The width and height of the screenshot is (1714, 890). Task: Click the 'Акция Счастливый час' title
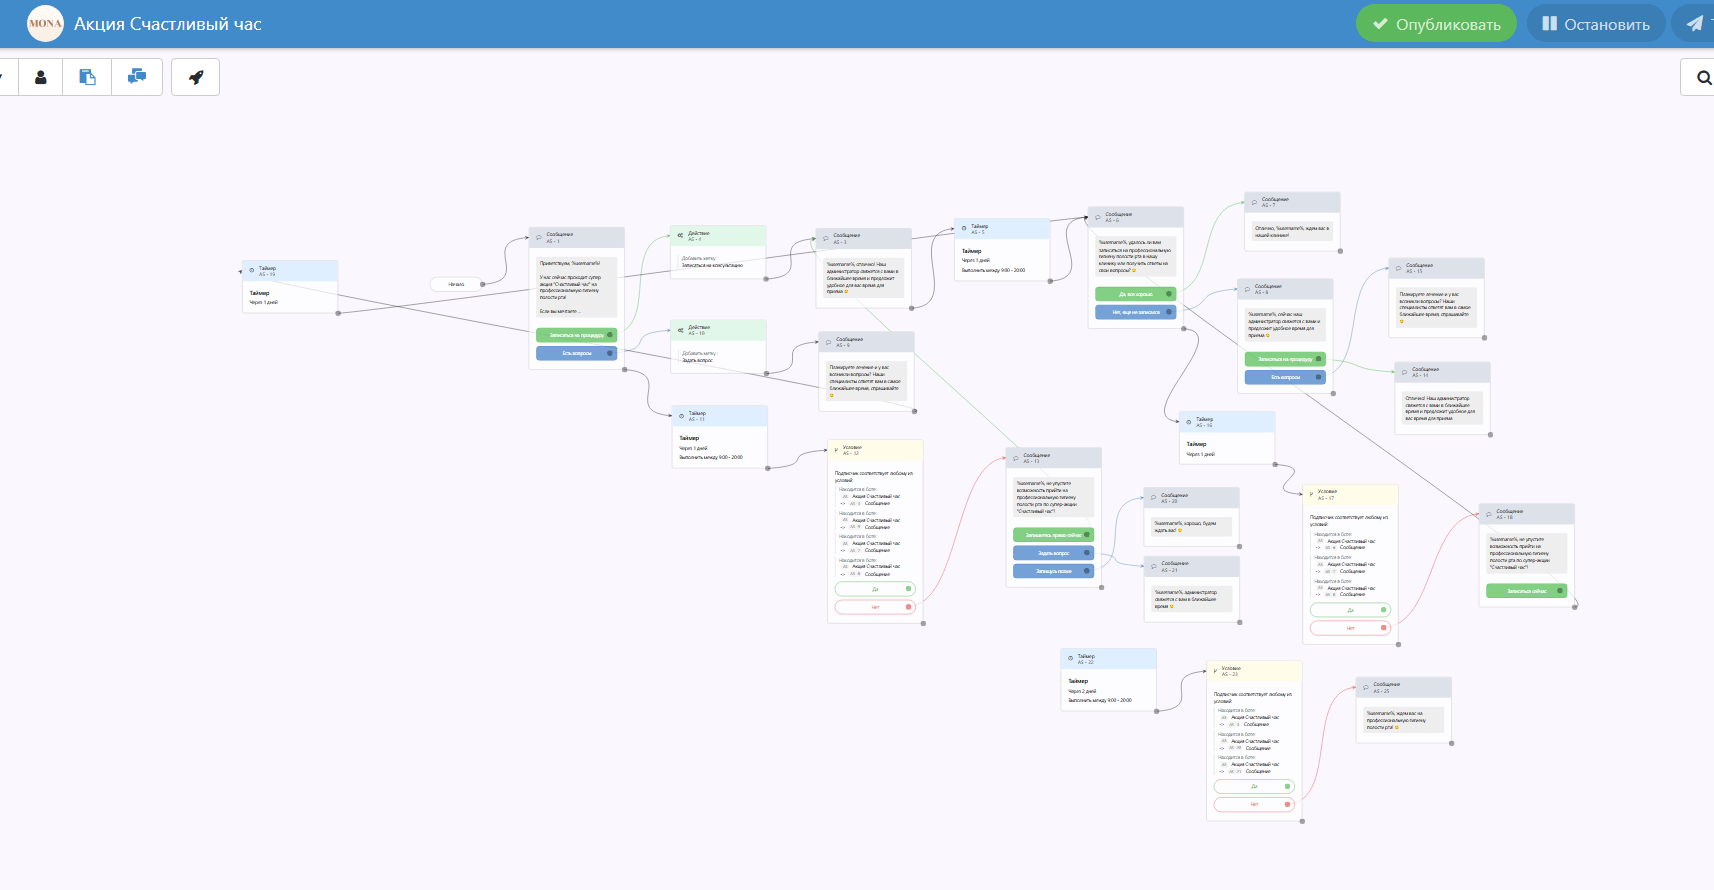tap(168, 24)
